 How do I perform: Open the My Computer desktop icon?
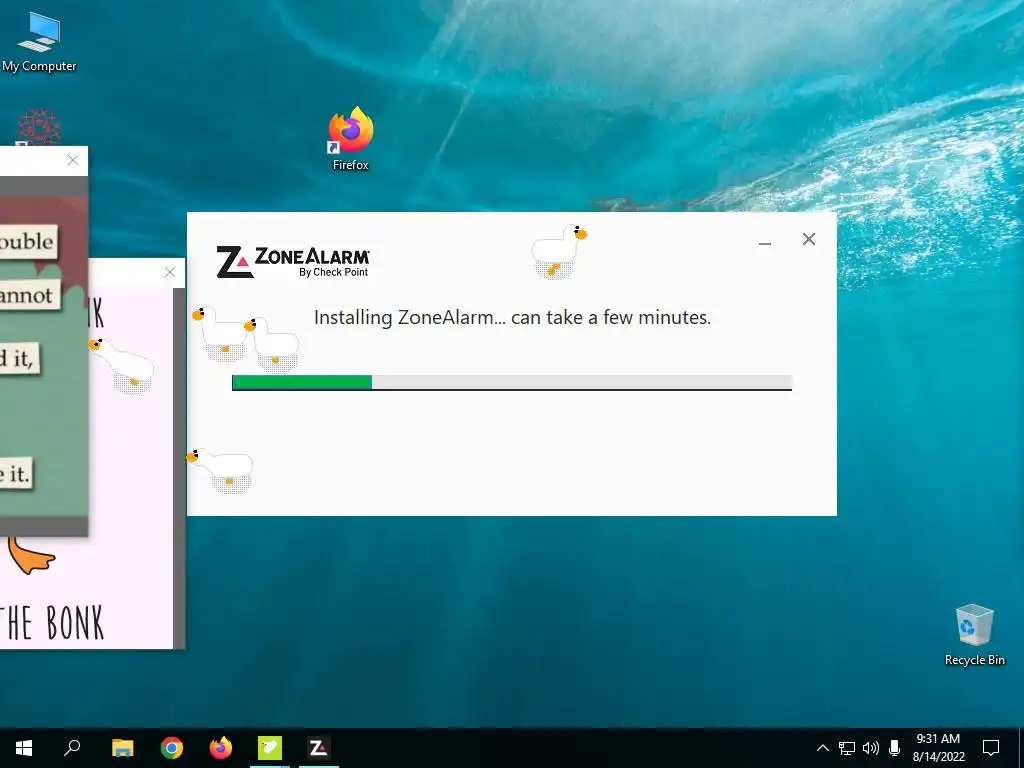pos(39,42)
